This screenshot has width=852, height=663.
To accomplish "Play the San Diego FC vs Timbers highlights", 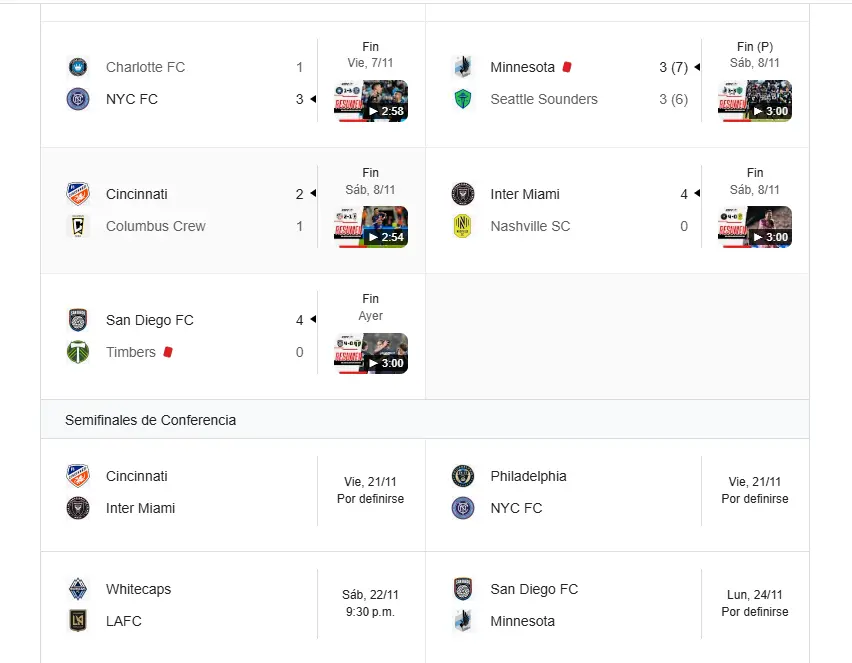I will [x=371, y=353].
